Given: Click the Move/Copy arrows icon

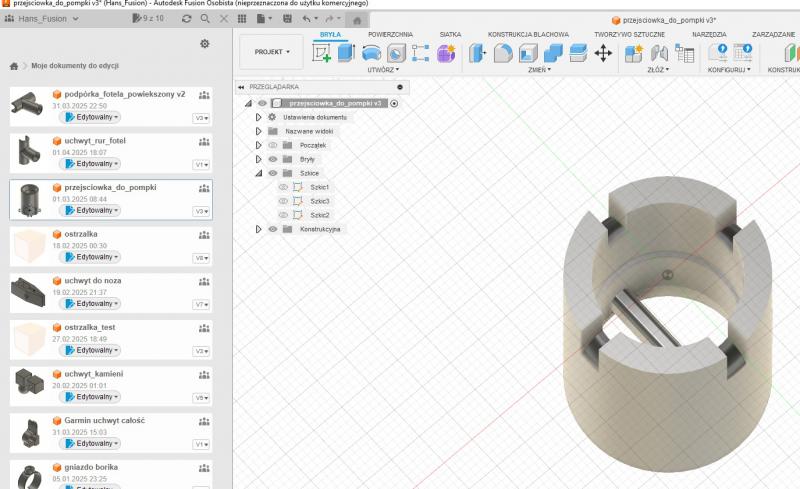Looking at the screenshot, I should (603, 54).
